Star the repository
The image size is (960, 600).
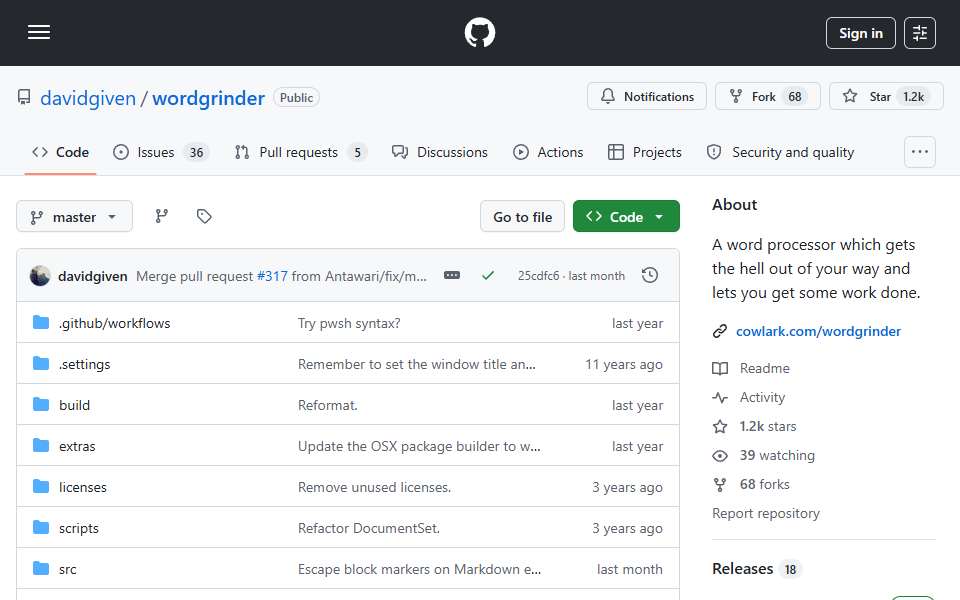[886, 96]
